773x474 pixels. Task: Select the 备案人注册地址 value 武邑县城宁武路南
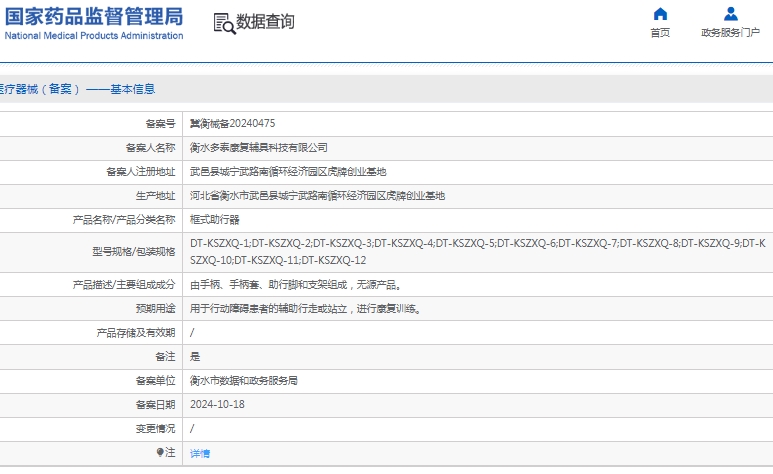(288, 172)
